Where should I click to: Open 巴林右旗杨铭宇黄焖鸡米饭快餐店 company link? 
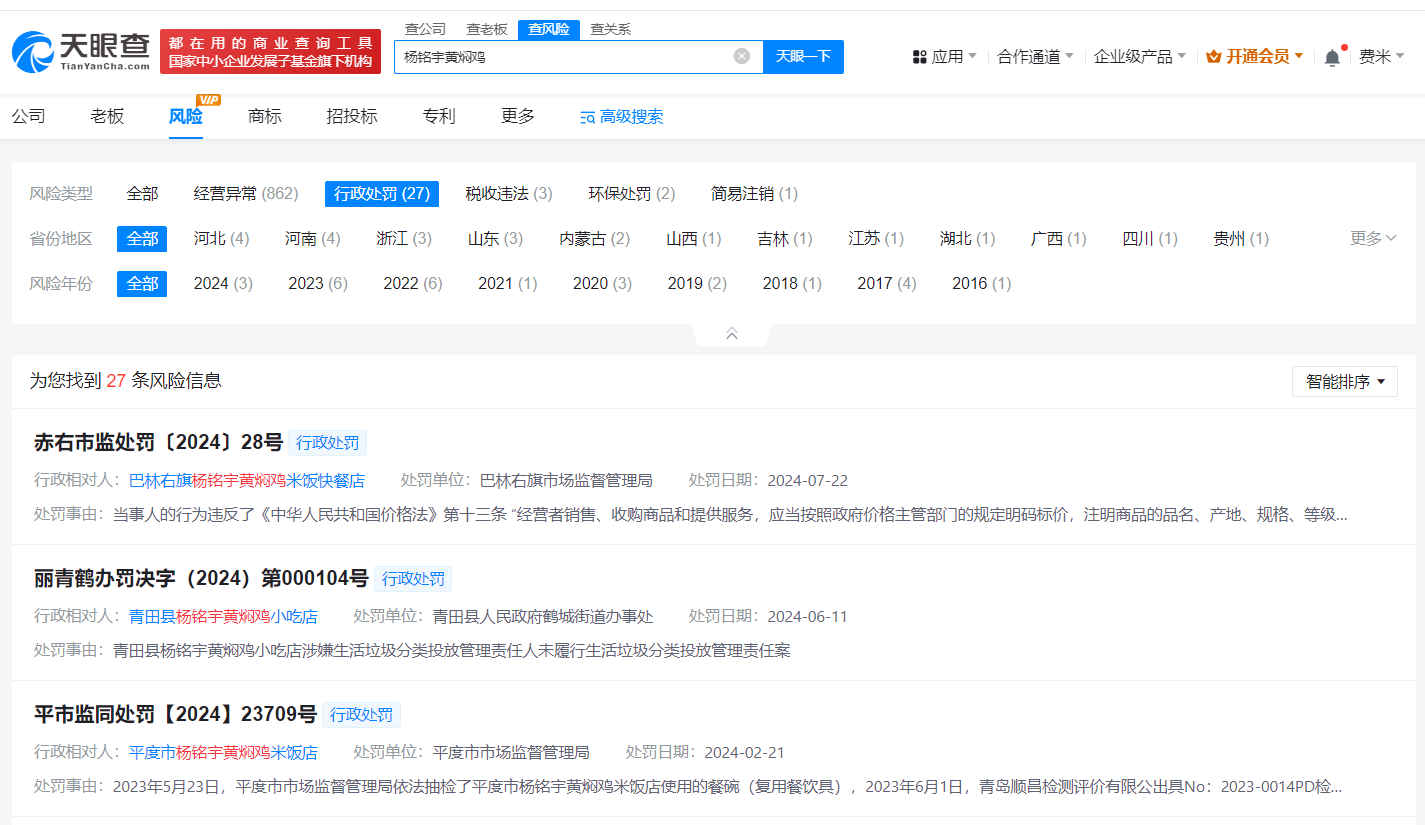click(x=247, y=480)
